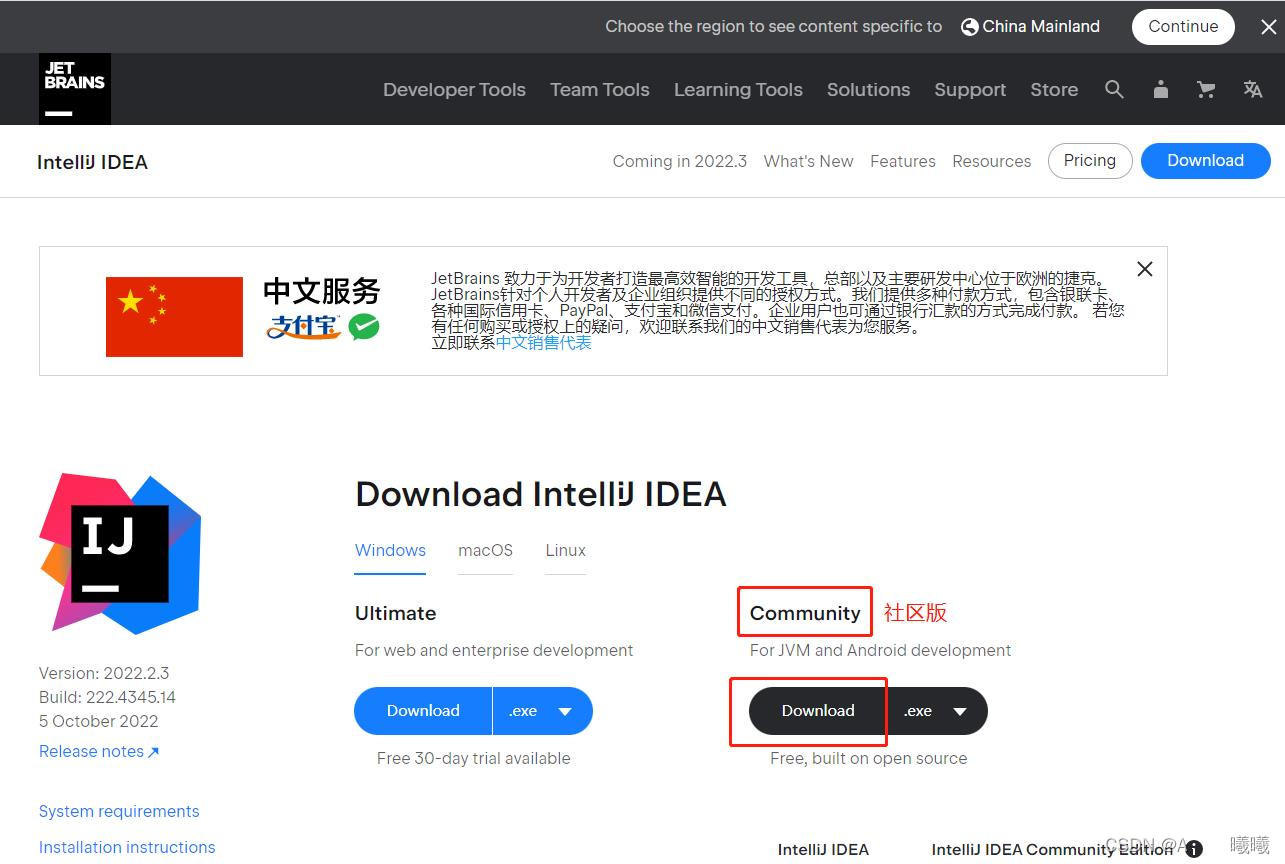The height and width of the screenshot is (864, 1285).
Task: Click For web and enterprise development text
Action: click(x=494, y=650)
